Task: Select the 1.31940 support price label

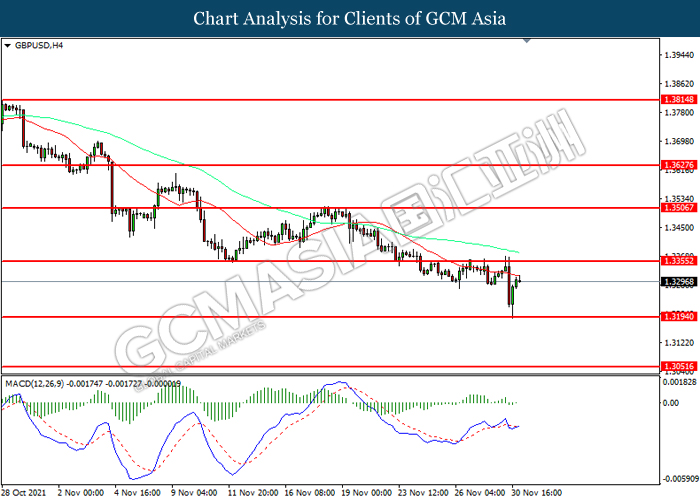Action: pos(679,317)
